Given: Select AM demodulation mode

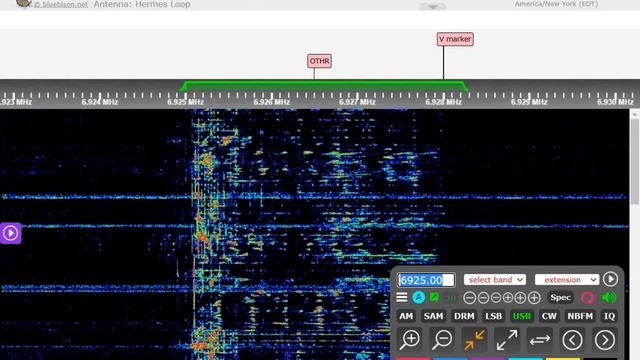Looking at the screenshot, I should coord(406,316).
